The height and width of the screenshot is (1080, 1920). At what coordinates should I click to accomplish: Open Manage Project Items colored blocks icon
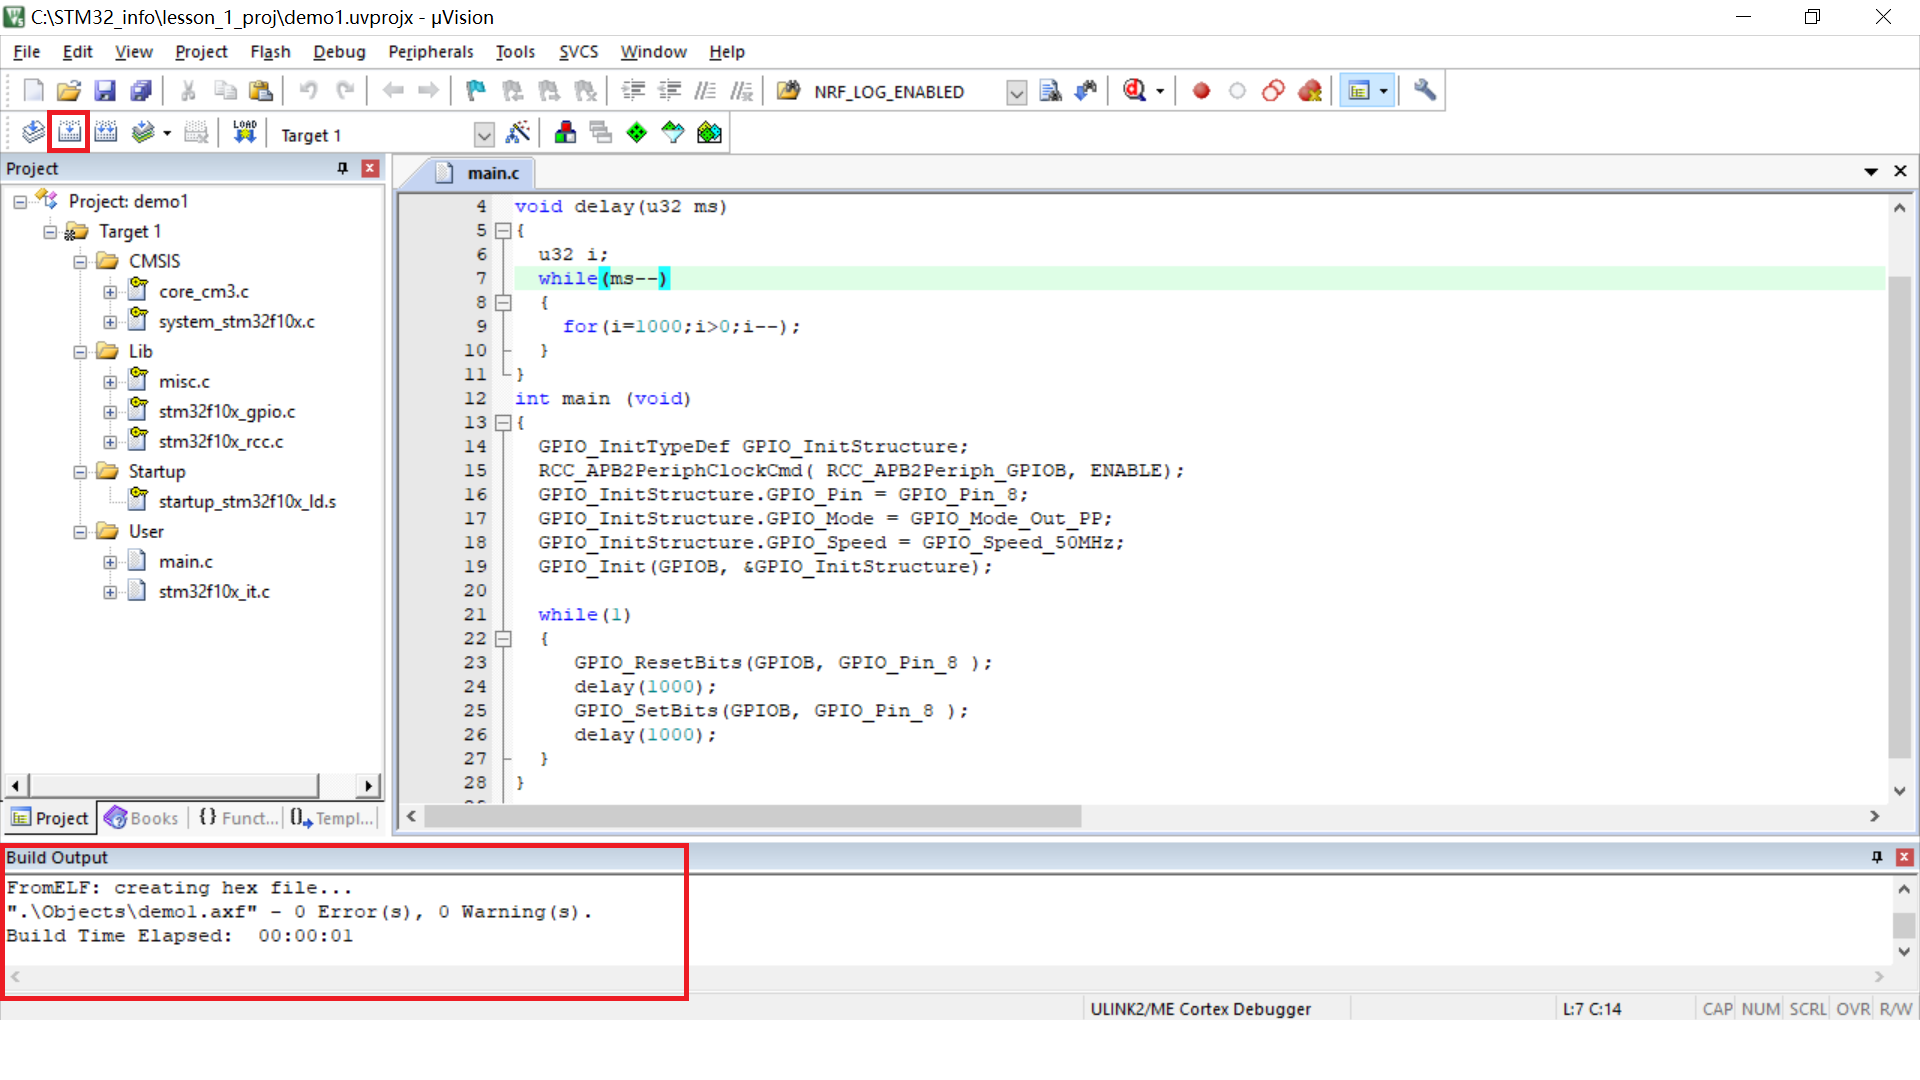tap(565, 133)
